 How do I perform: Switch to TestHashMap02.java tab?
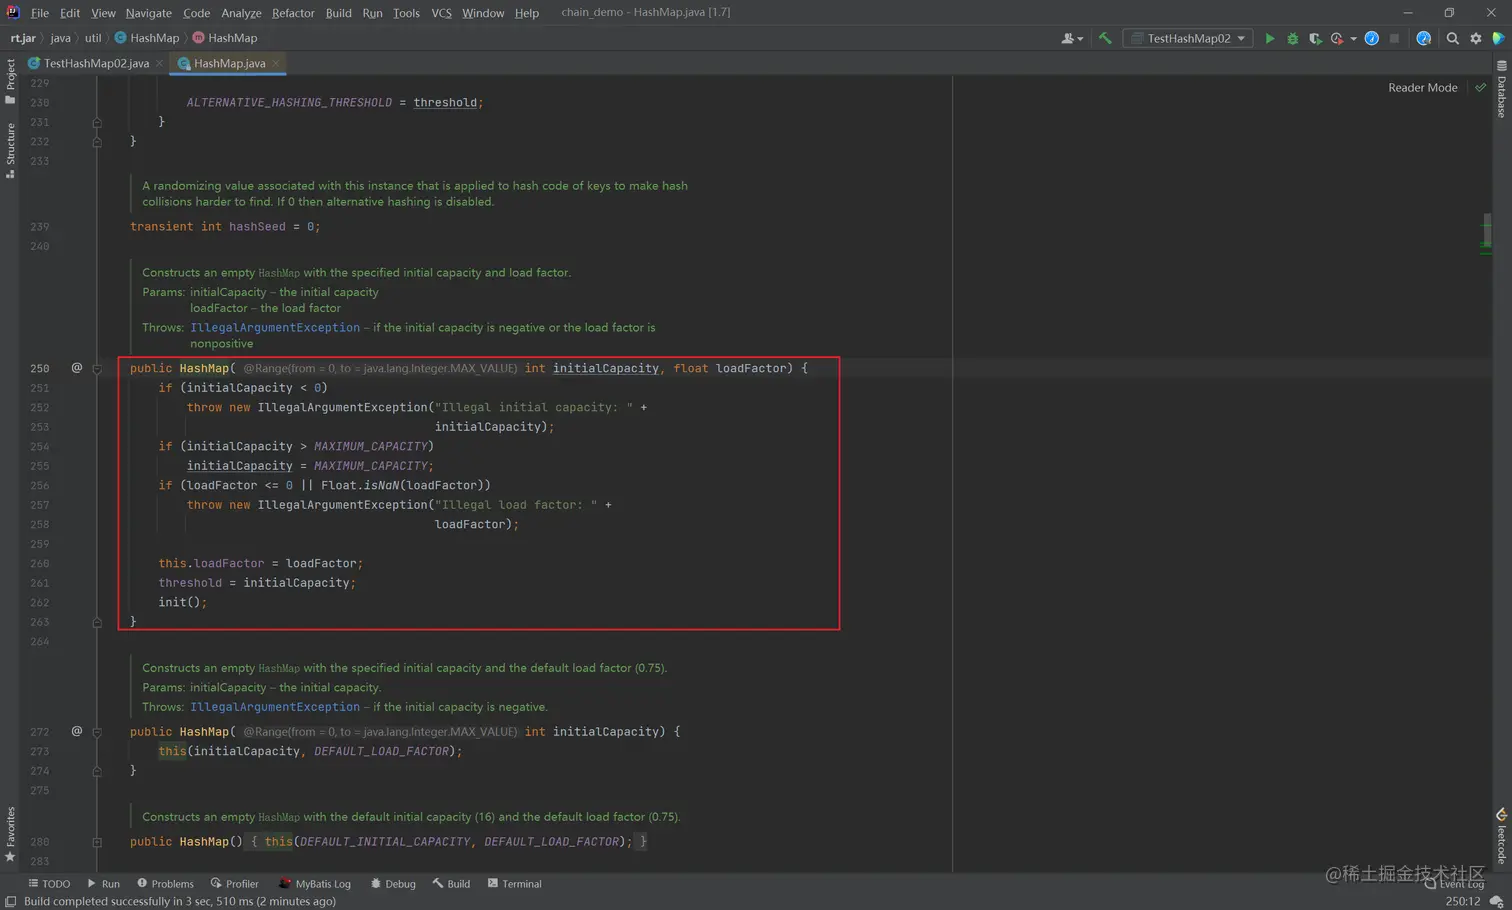(96, 63)
